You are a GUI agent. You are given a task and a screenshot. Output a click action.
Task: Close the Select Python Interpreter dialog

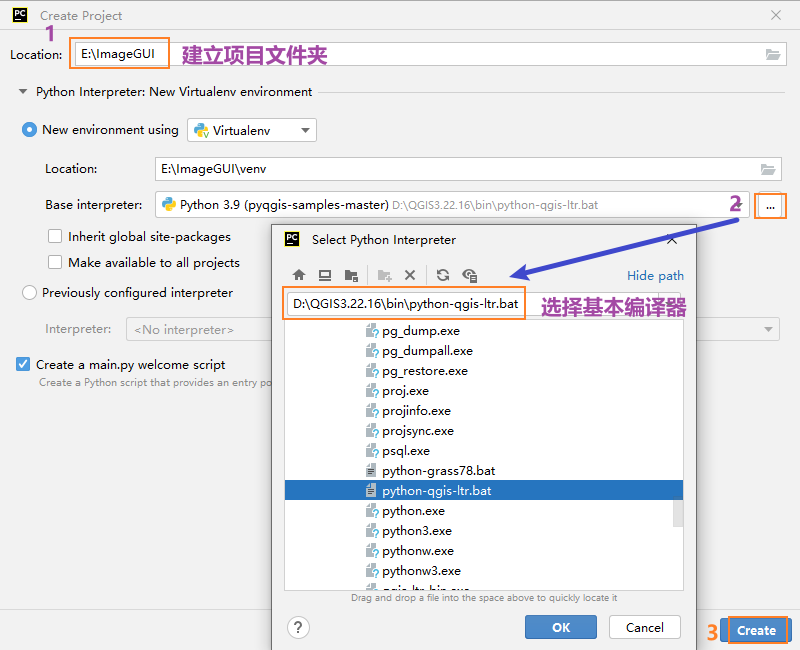click(x=672, y=239)
